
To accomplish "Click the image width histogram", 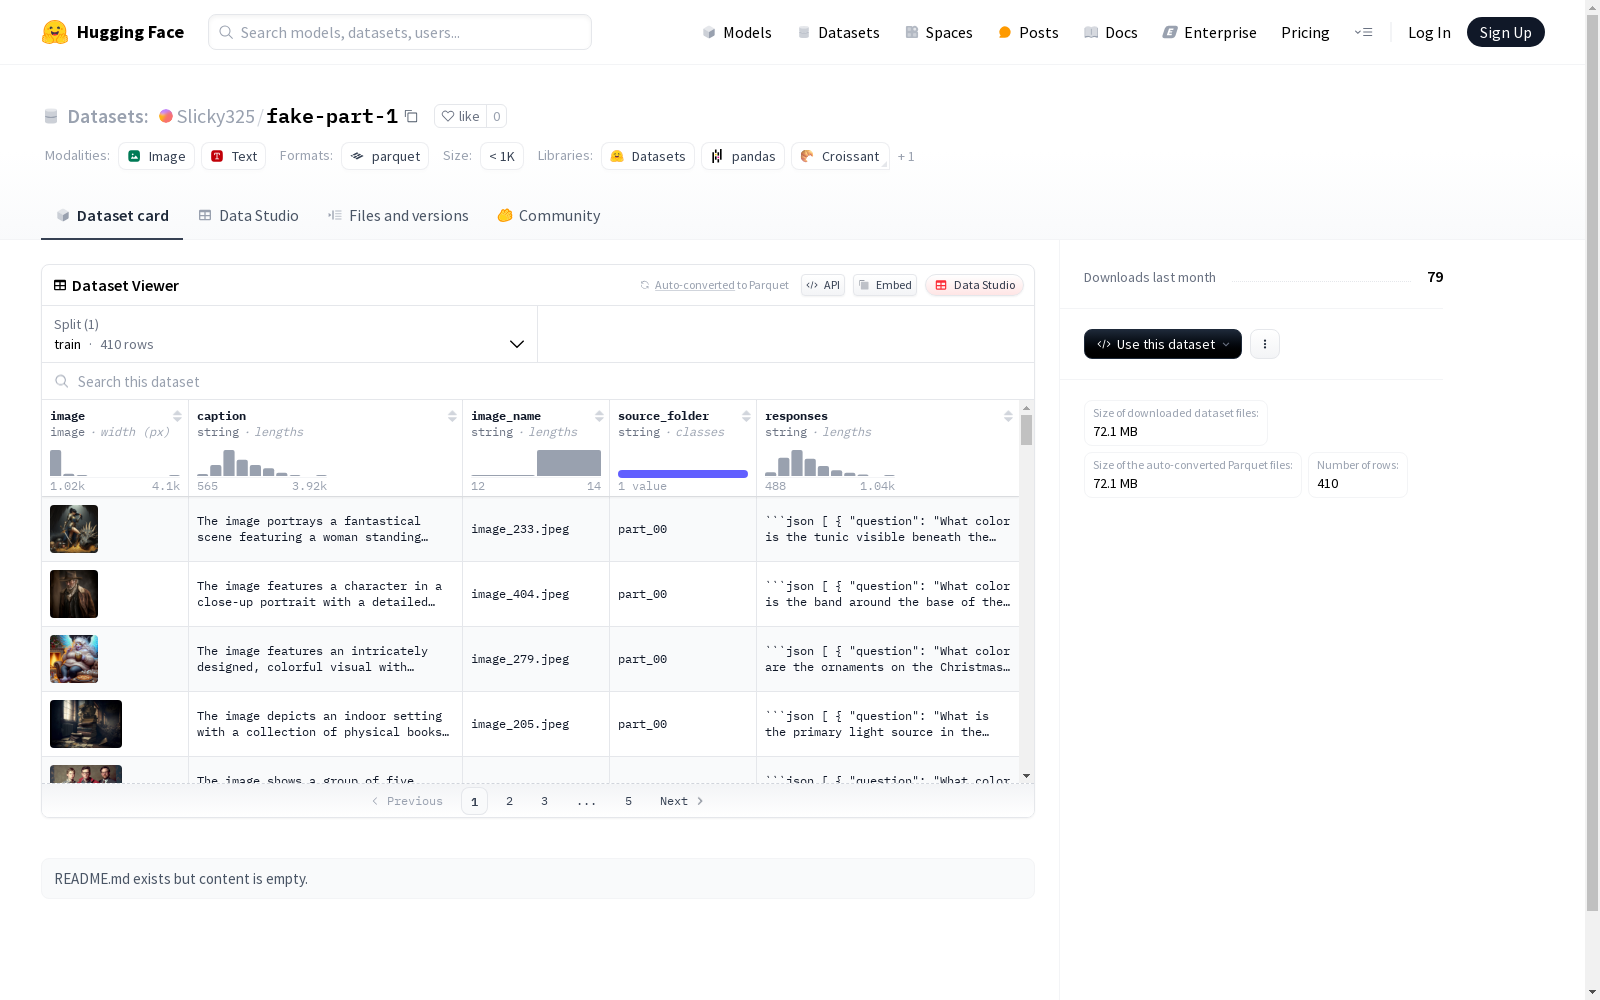I will click(x=115, y=463).
